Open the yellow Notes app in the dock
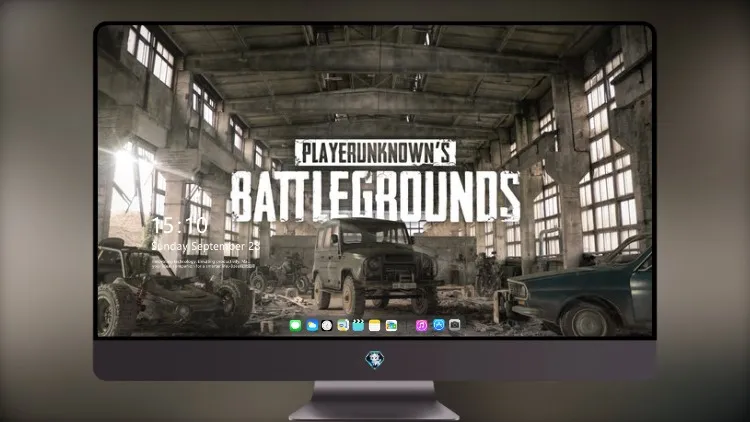The width and height of the screenshot is (750, 422). (x=375, y=325)
